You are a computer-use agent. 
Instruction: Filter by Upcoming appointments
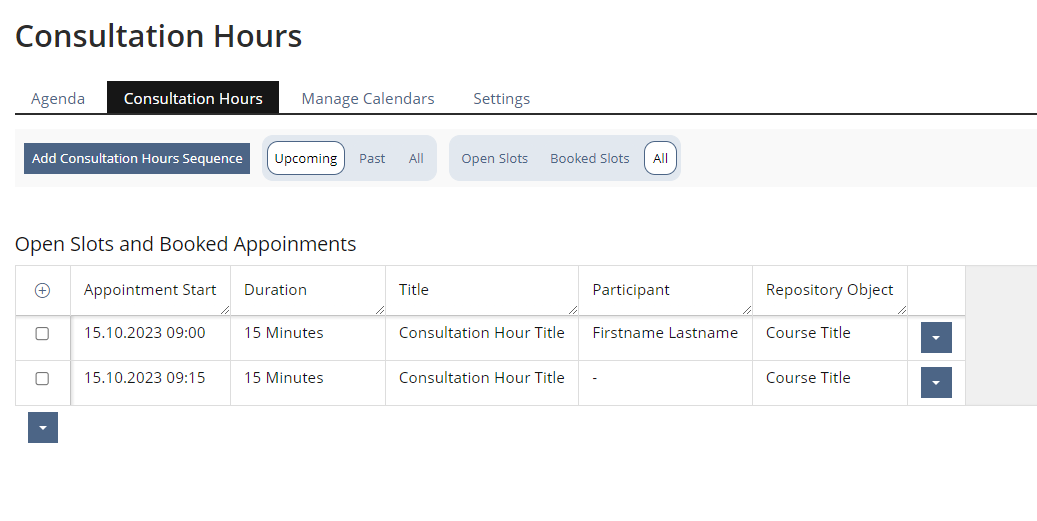coord(306,158)
